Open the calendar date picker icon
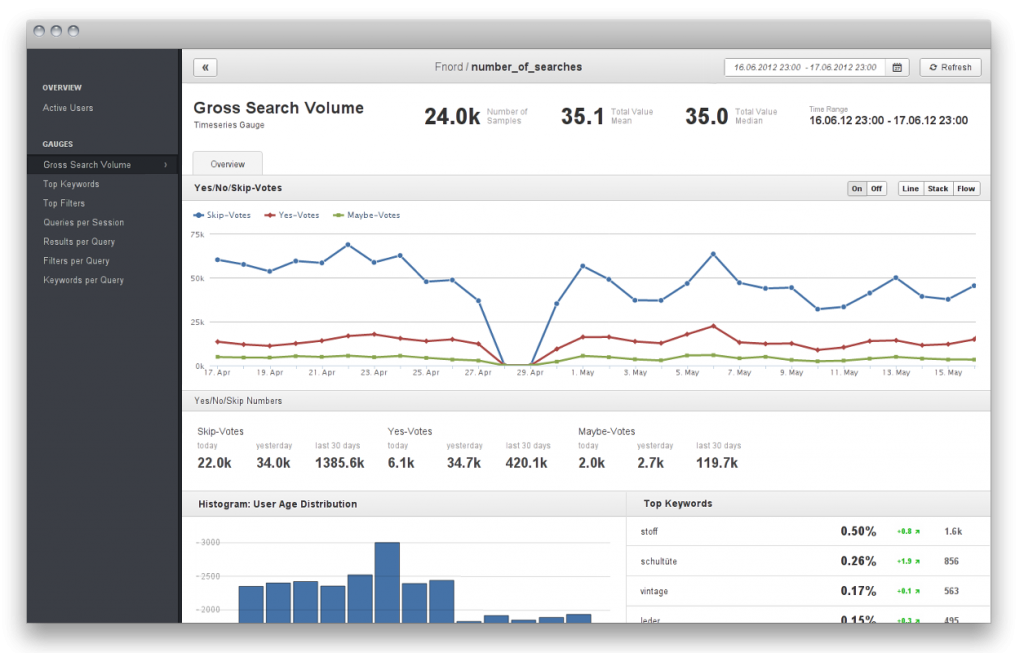The height and width of the screenshot is (653, 1024). tap(897, 67)
